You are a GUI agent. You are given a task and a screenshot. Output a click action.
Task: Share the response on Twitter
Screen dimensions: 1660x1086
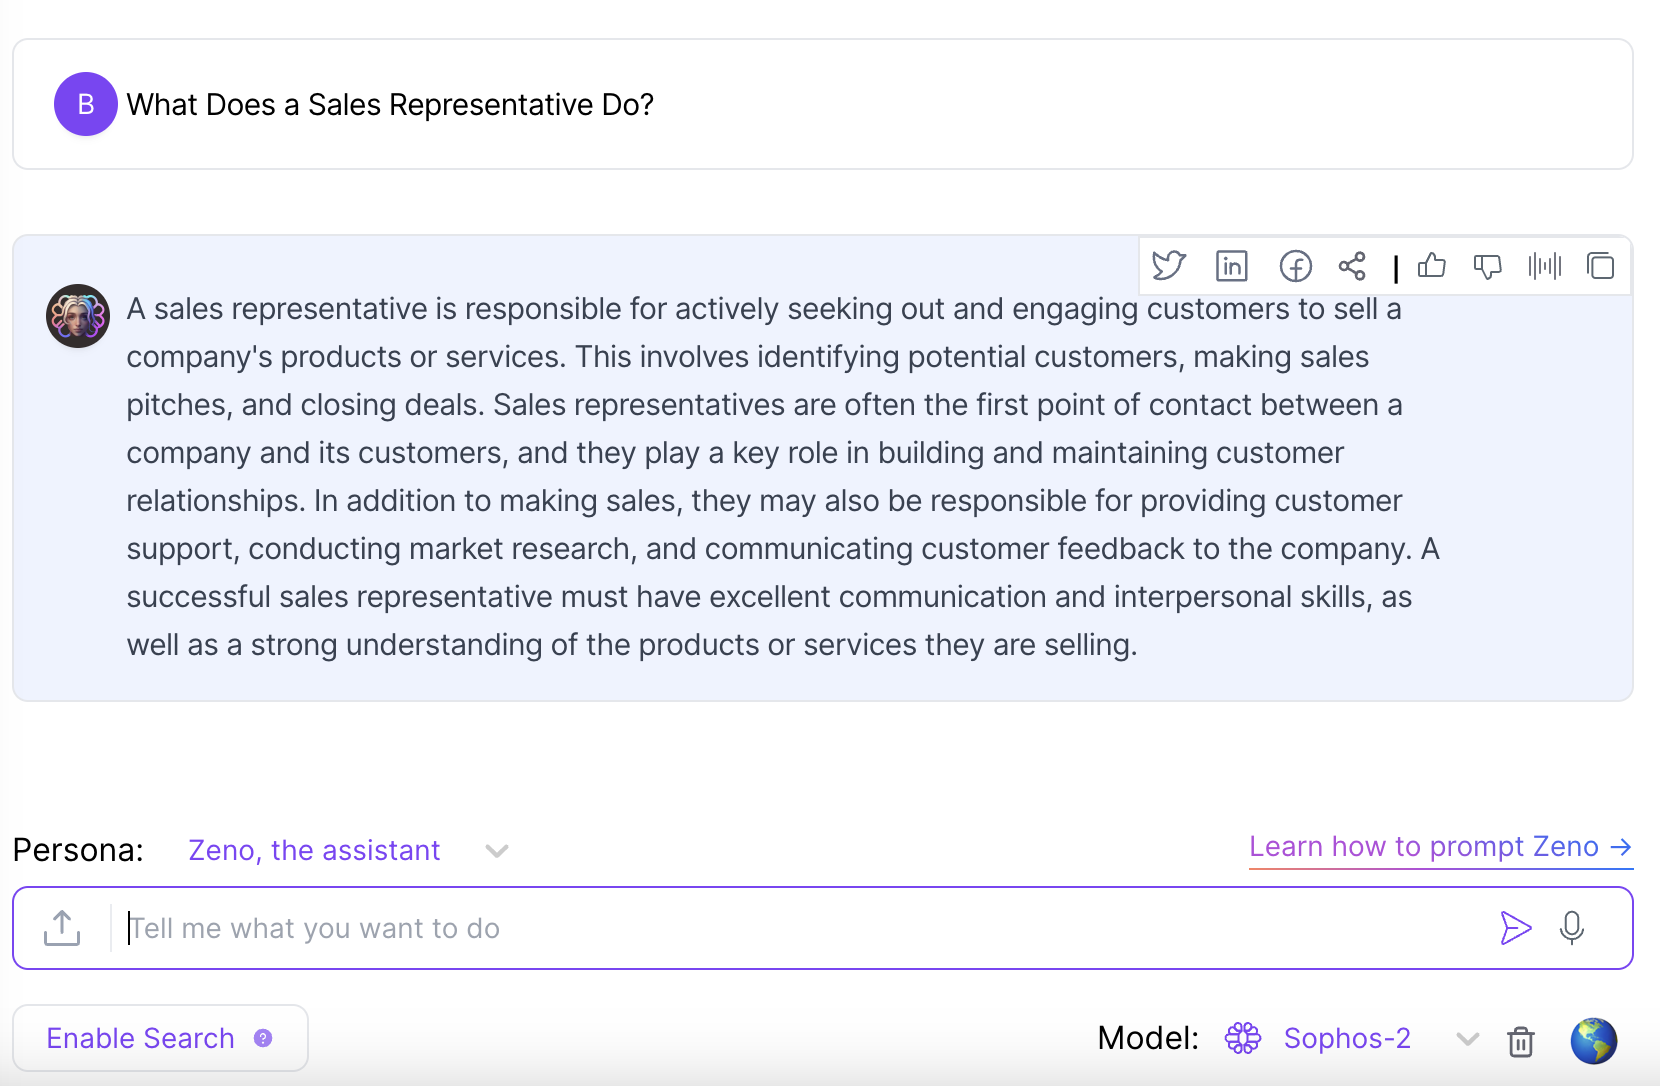click(x=1168, y=266)
